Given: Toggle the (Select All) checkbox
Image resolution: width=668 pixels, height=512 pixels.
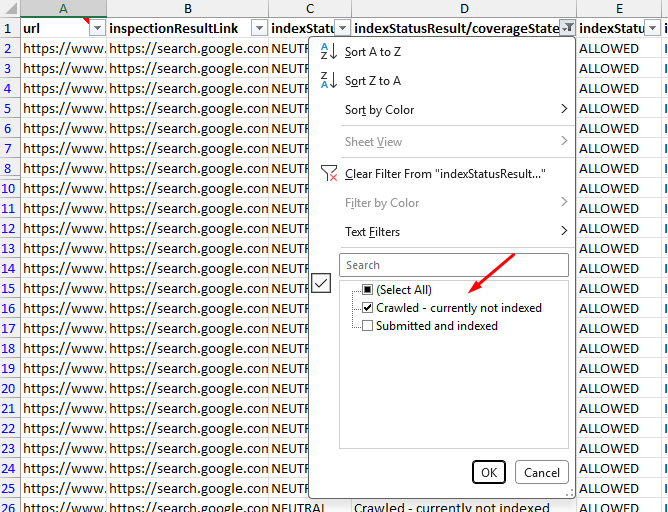Looking at the screenshot, I should click(367, 290).
